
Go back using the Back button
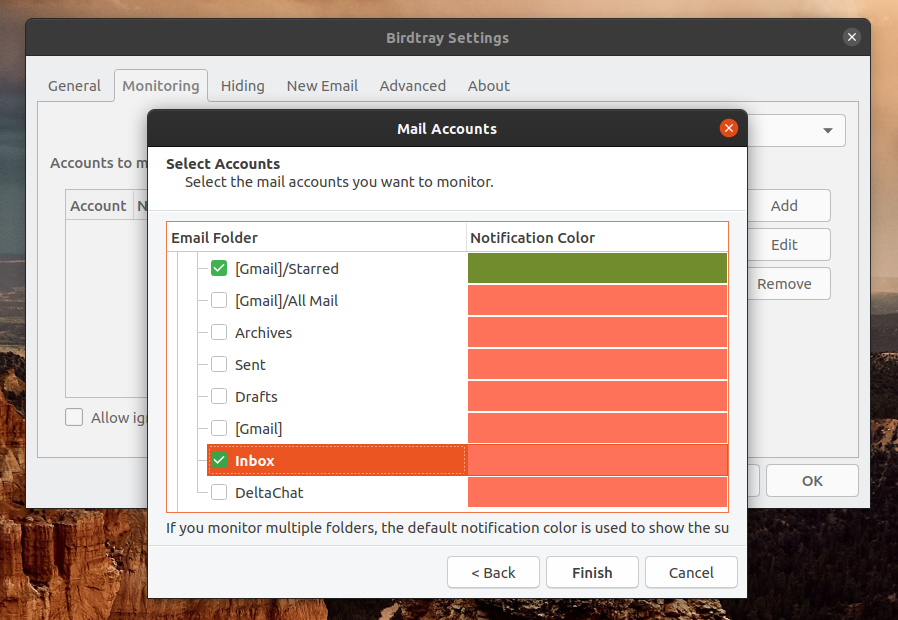tap(493, 572)
